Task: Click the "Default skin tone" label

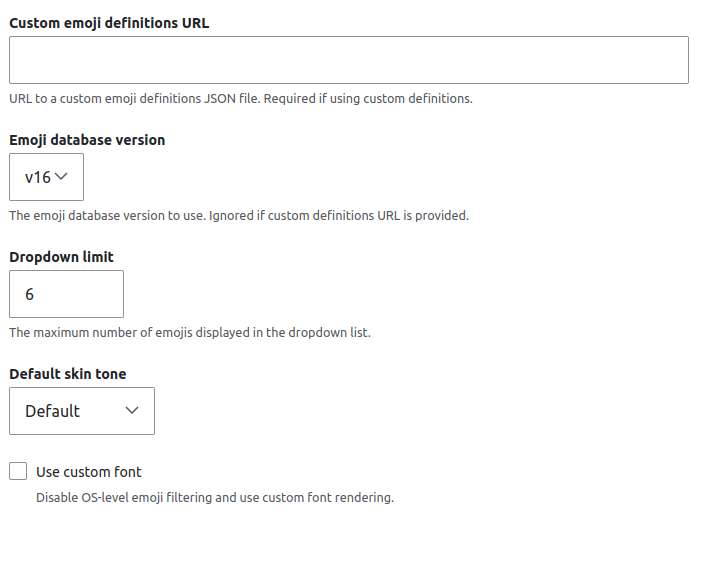Action: pyautogui.click(x=68, y=374)
